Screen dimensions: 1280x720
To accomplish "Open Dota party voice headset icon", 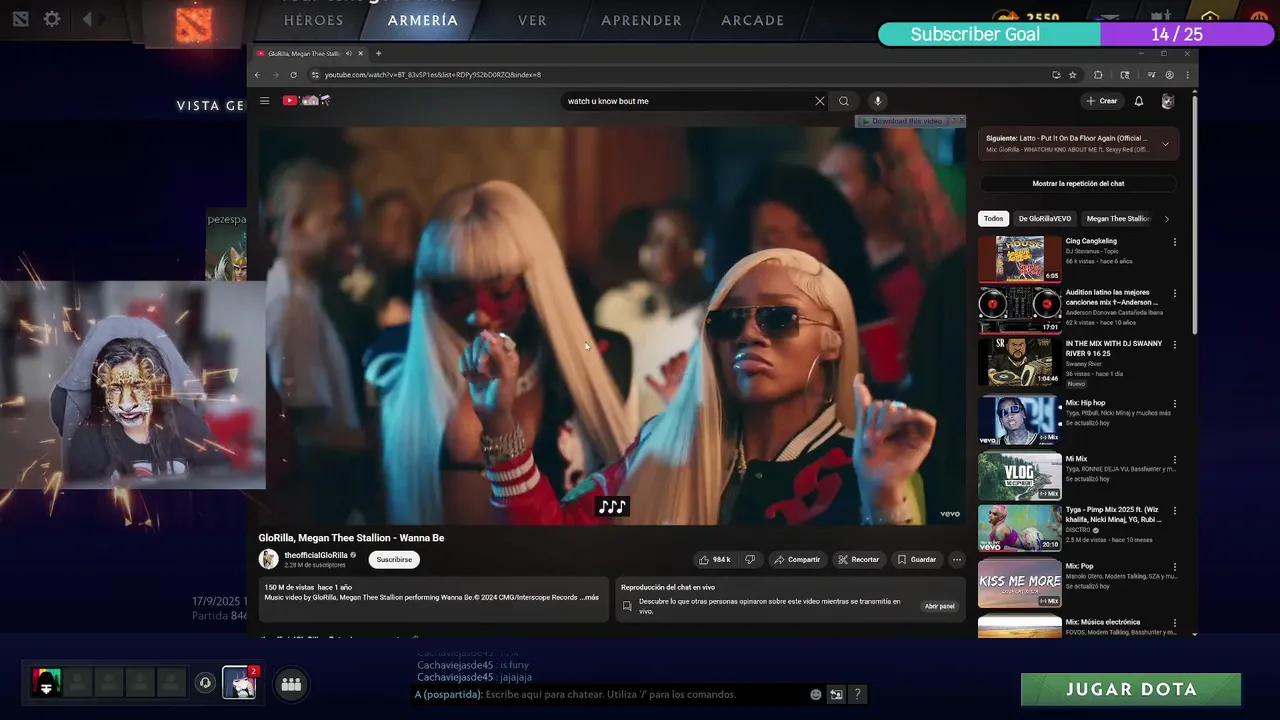I will pyautogui.click(x=205, y=683).
